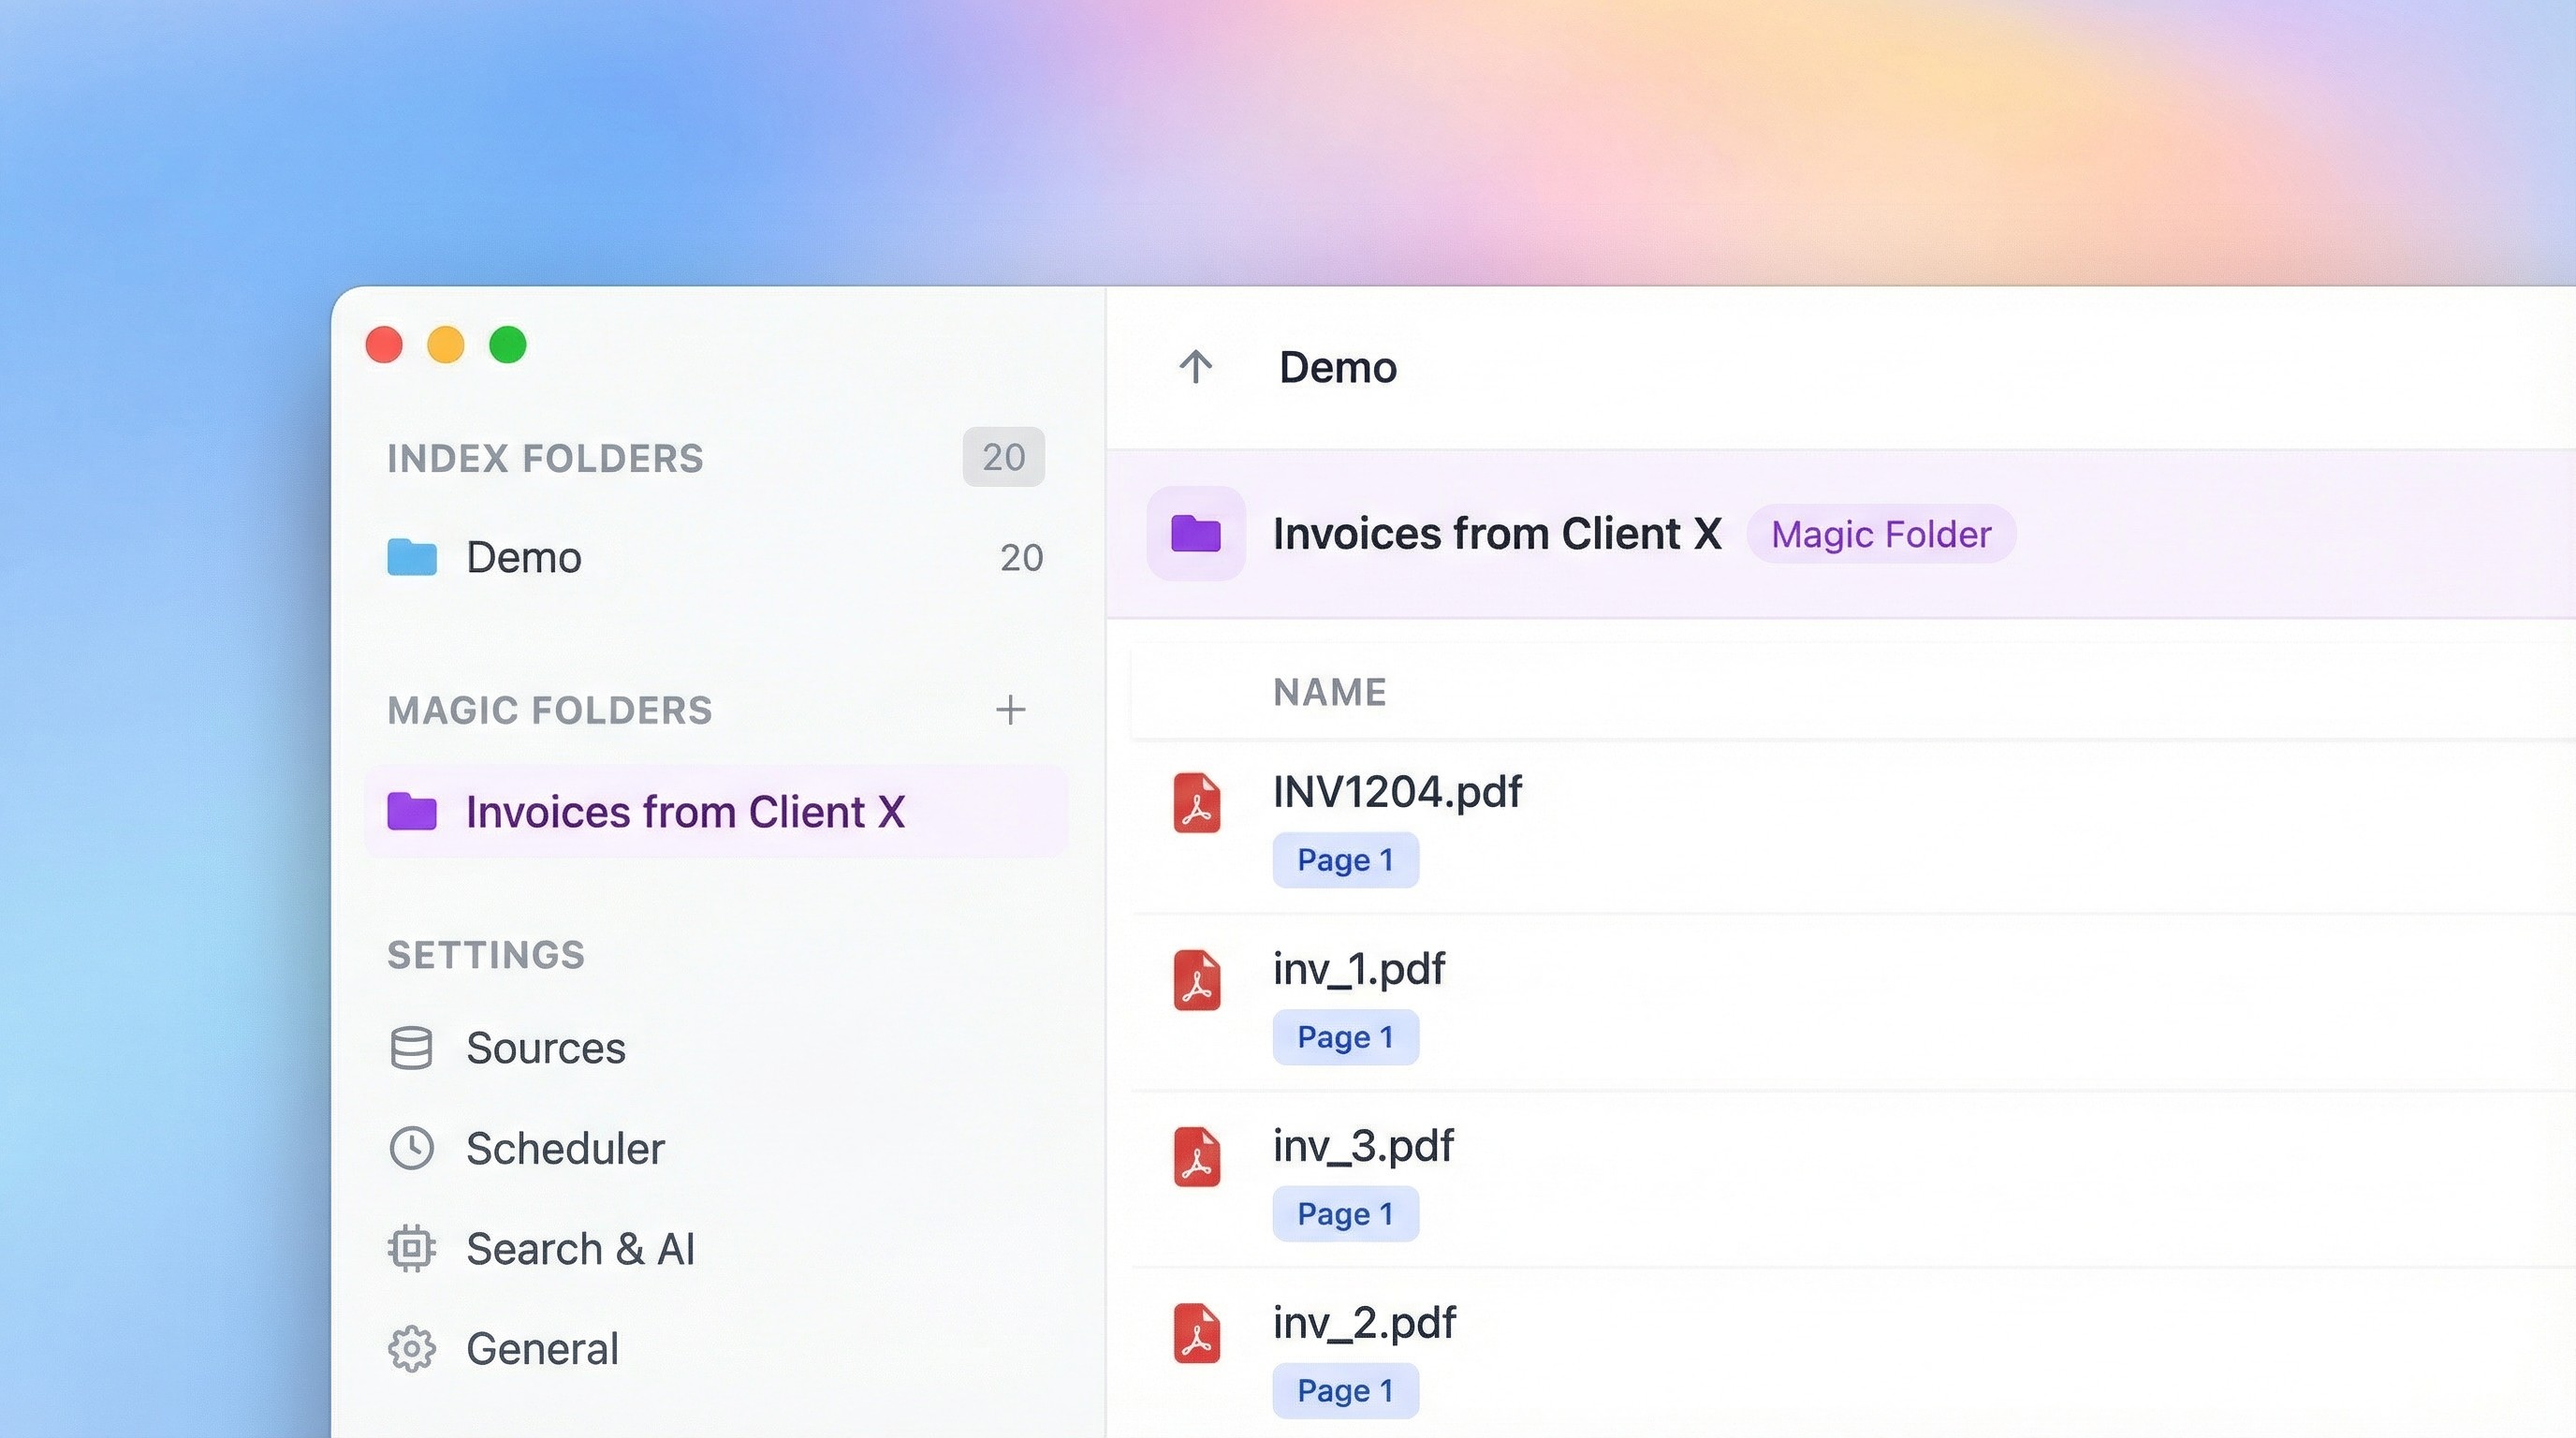Viewport: 2576px width, 1438px height.
Task: Click the blue Demo folder icon in sidebar
Action: click(412, 557)
